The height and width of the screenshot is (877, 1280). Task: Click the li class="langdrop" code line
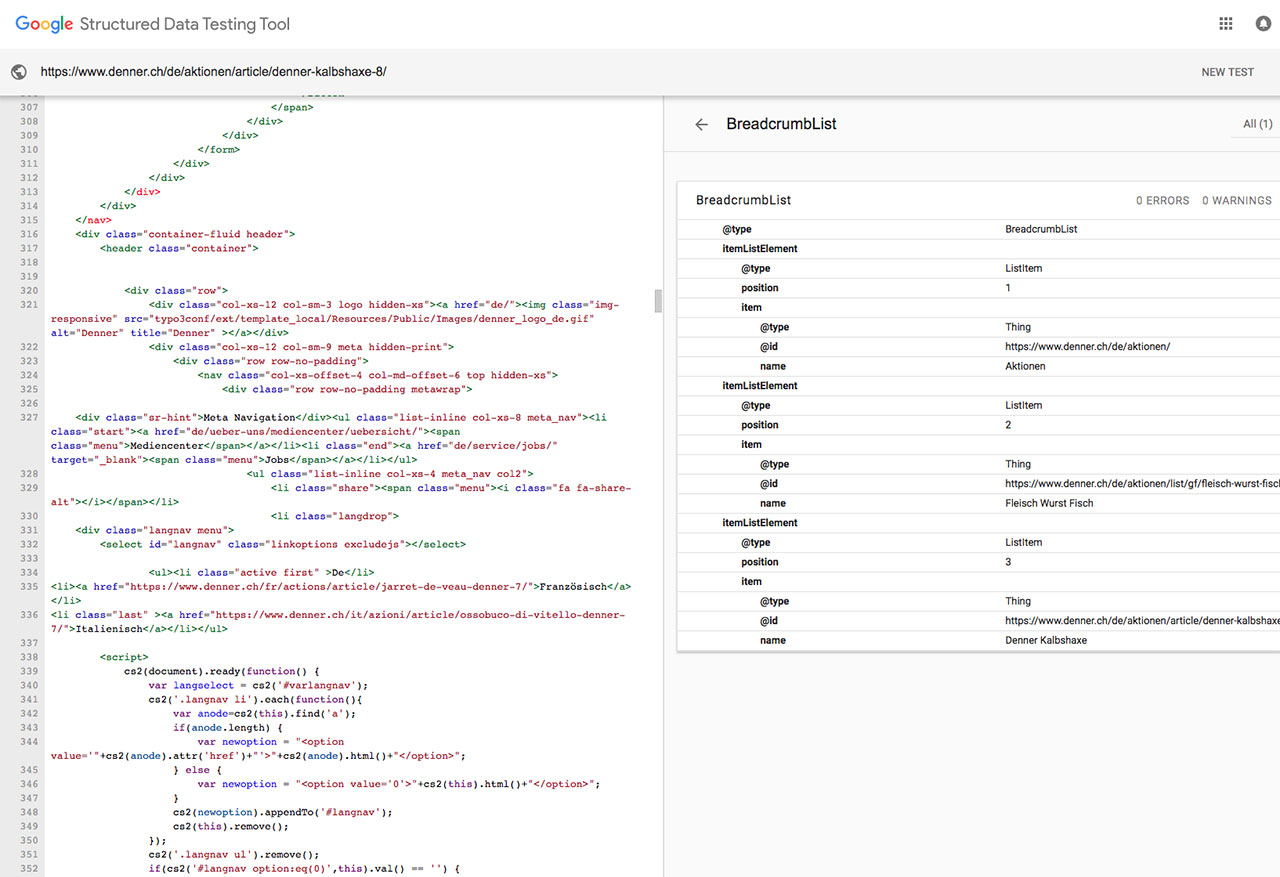334,516
